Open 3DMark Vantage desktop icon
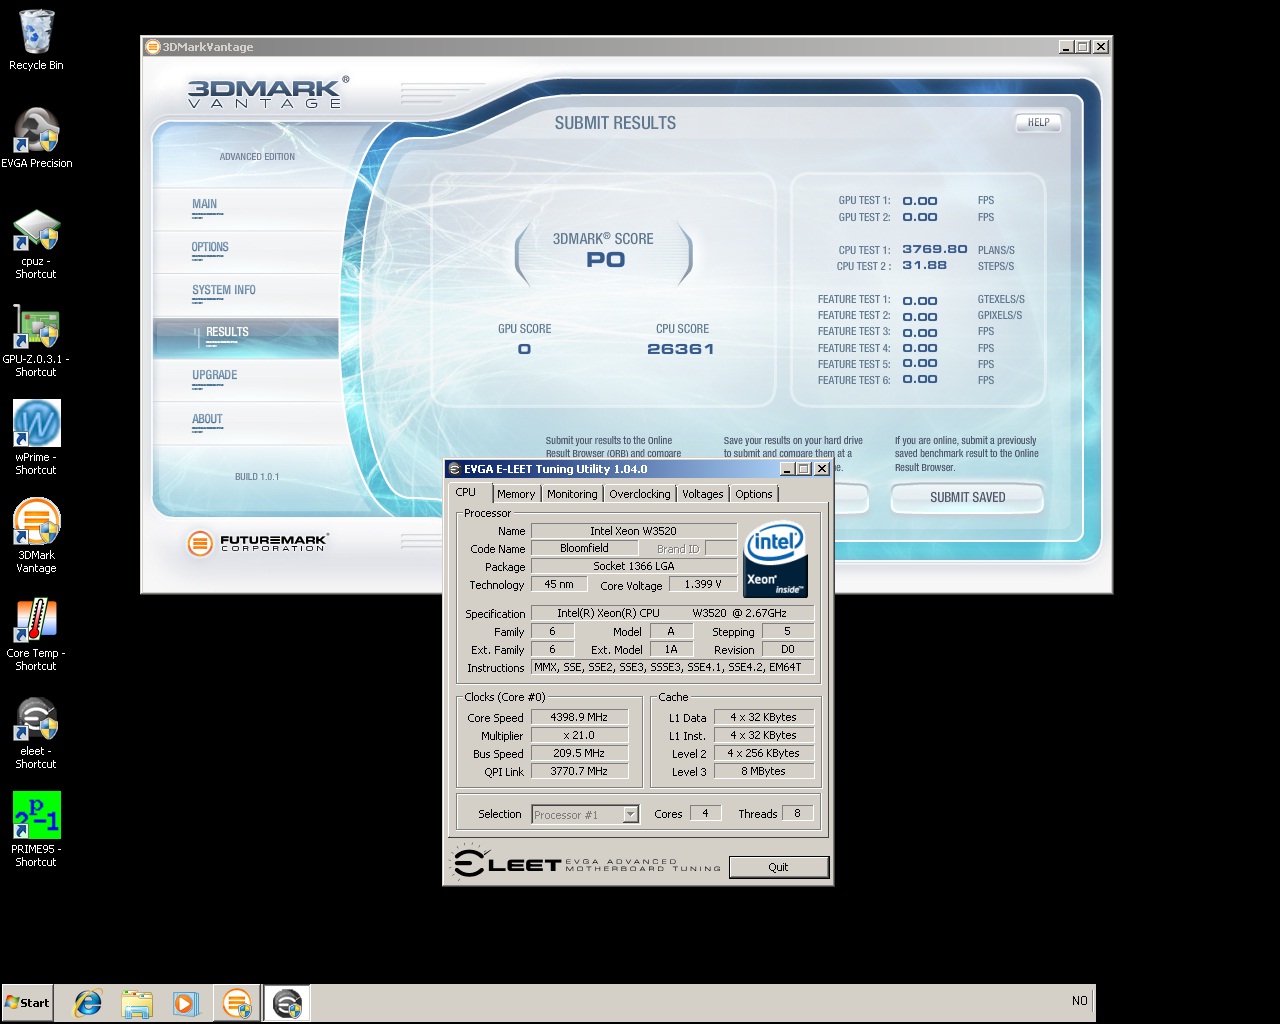Viewport: 1280px width, 1024px height. click(36, 536)
